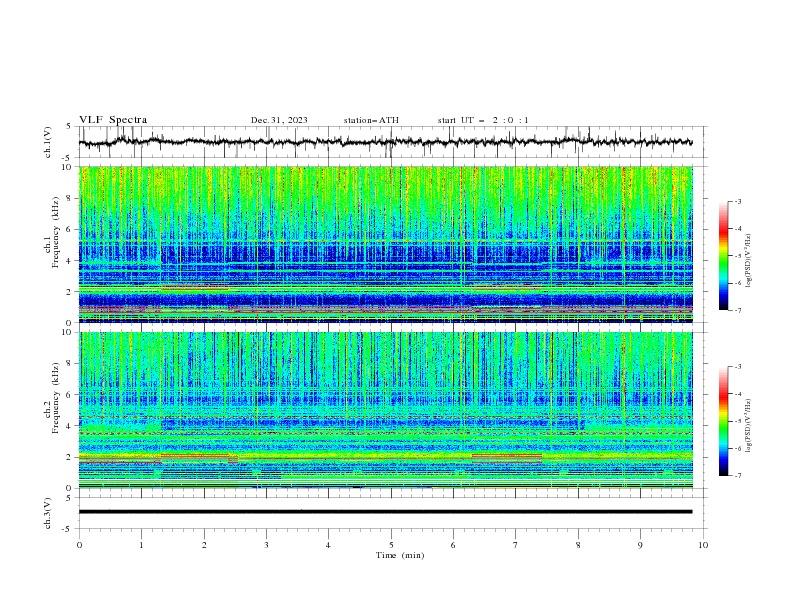Click the "-3" value on the ch.1 colorbar

[x=737, y=201]
